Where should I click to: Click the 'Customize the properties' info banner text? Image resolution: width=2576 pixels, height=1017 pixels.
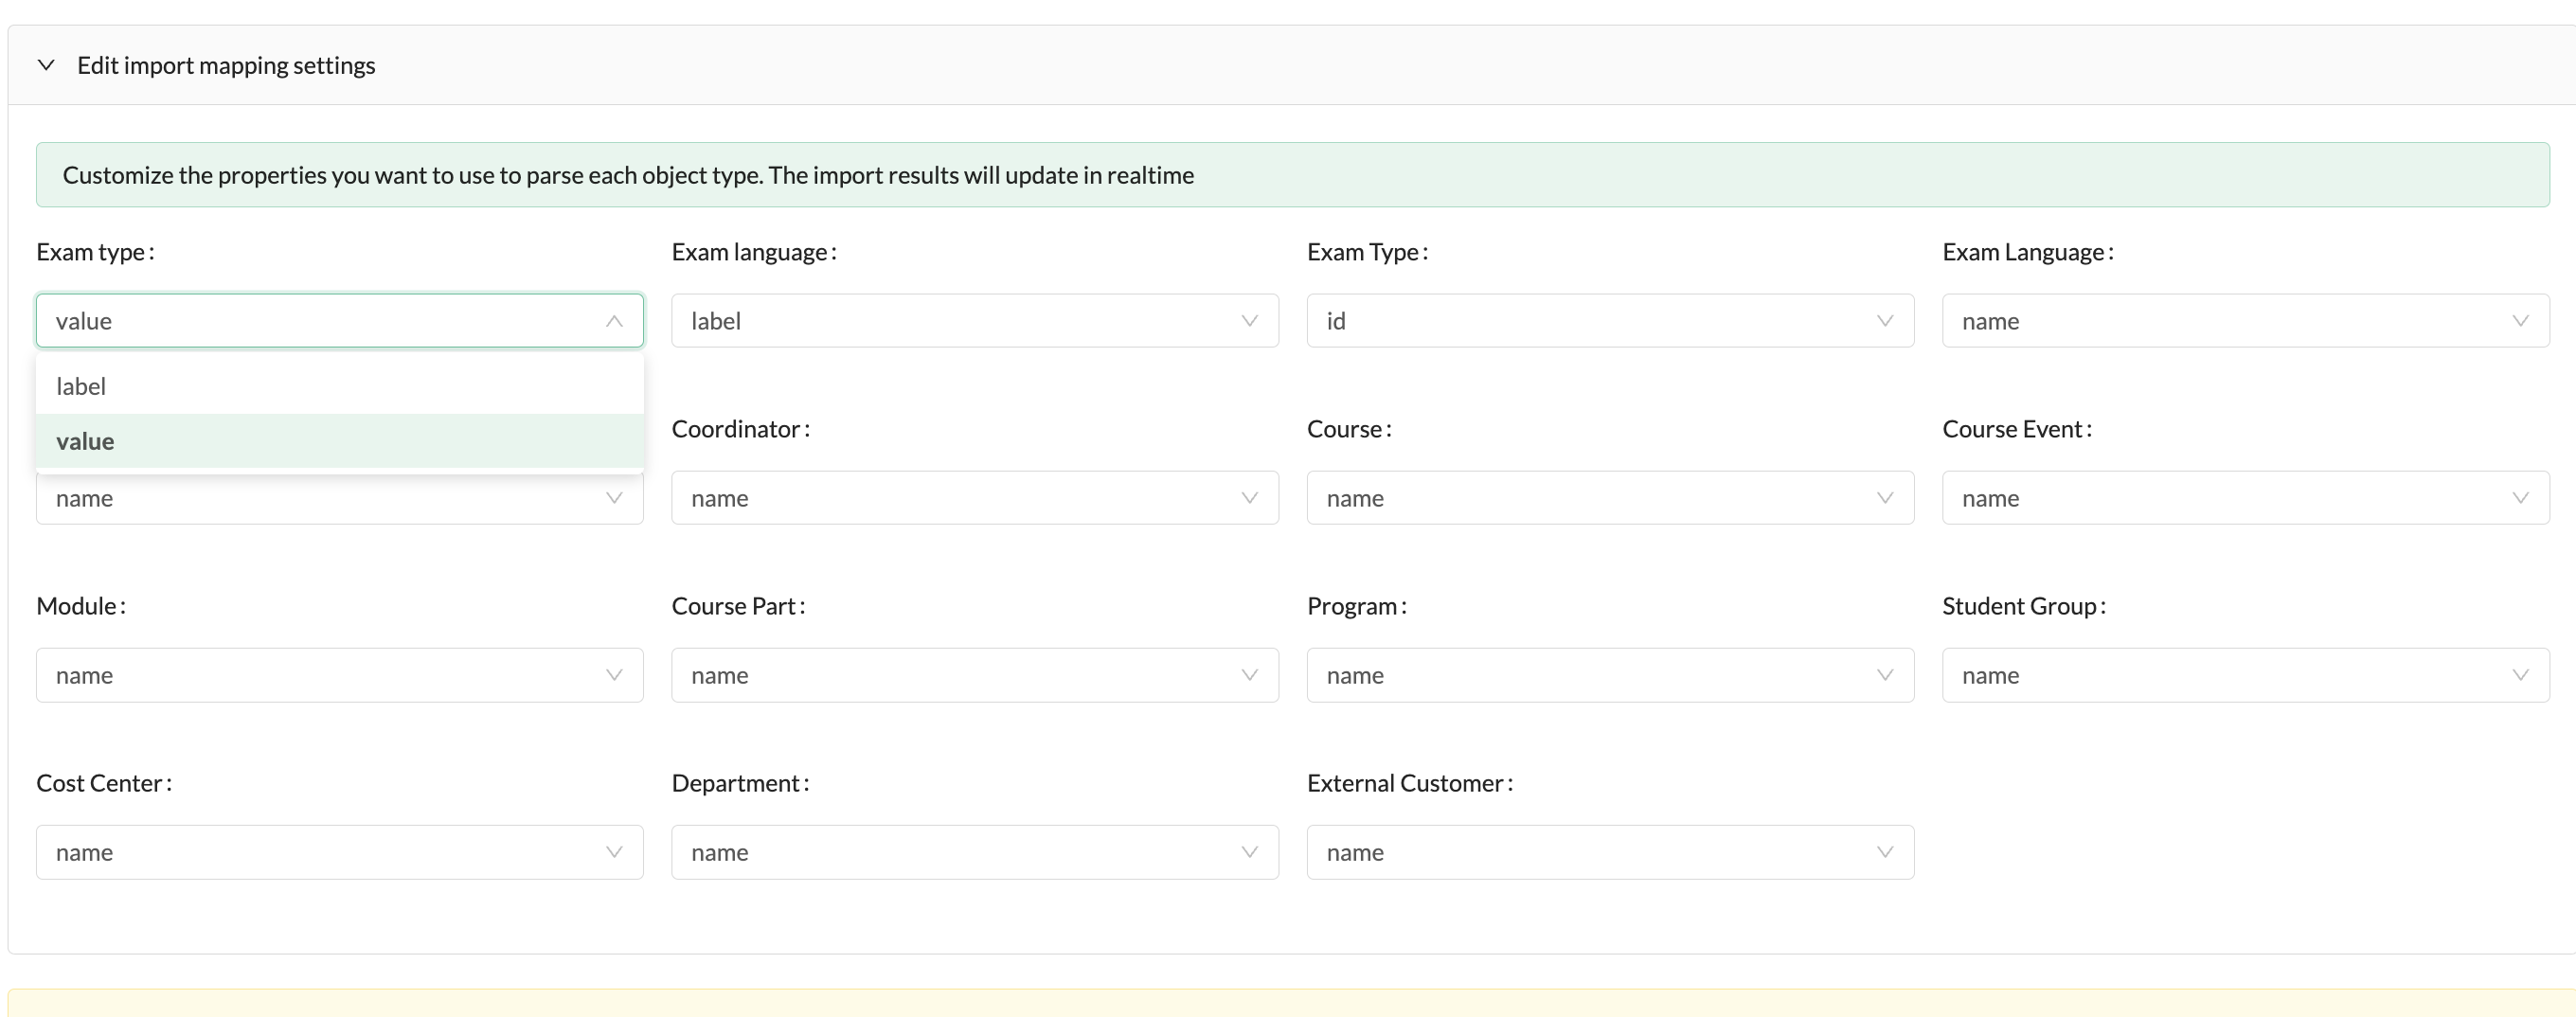(x=628, y=175)
